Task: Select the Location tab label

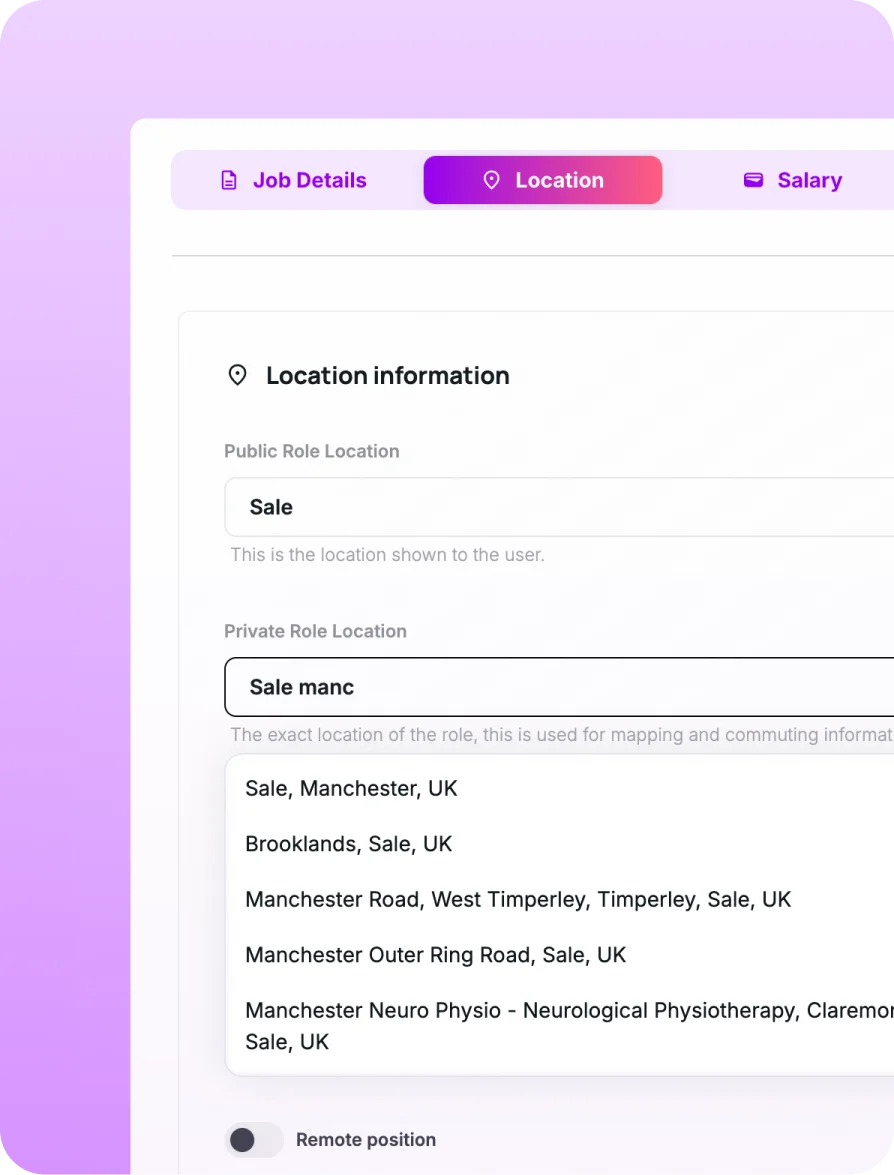Action: point(559,181)
